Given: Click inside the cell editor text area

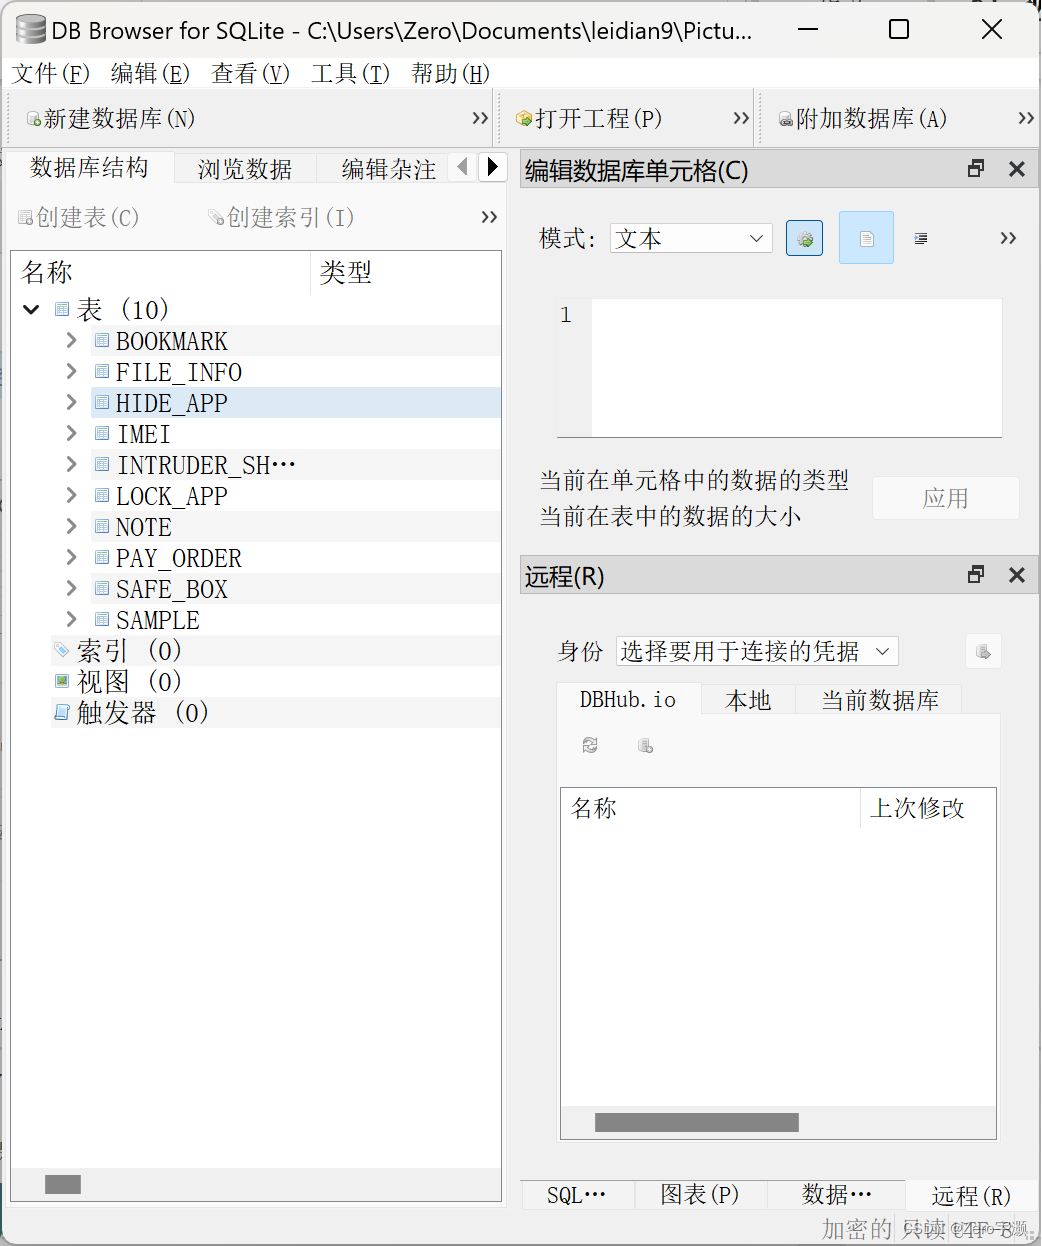Looking at the screenshot, I should (796, 367).
